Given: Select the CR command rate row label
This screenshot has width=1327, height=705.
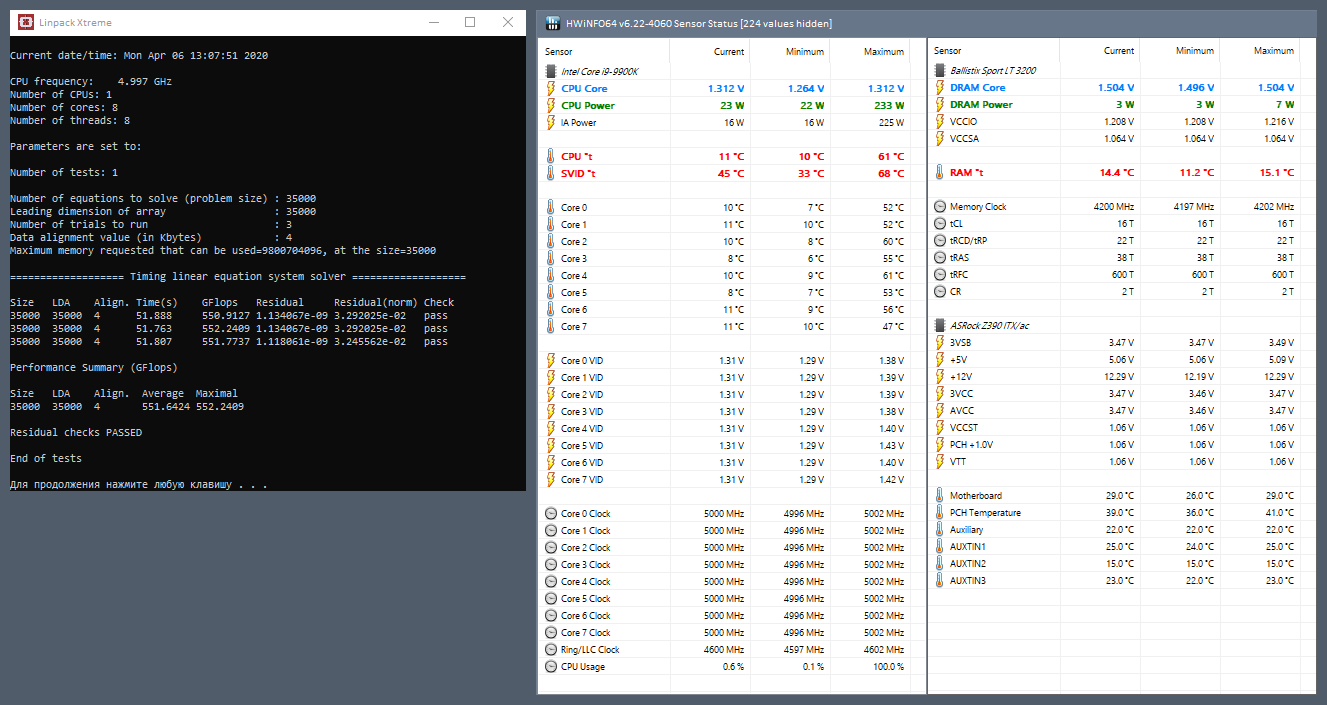Looking at the screenshot, I should click(956, 291).
